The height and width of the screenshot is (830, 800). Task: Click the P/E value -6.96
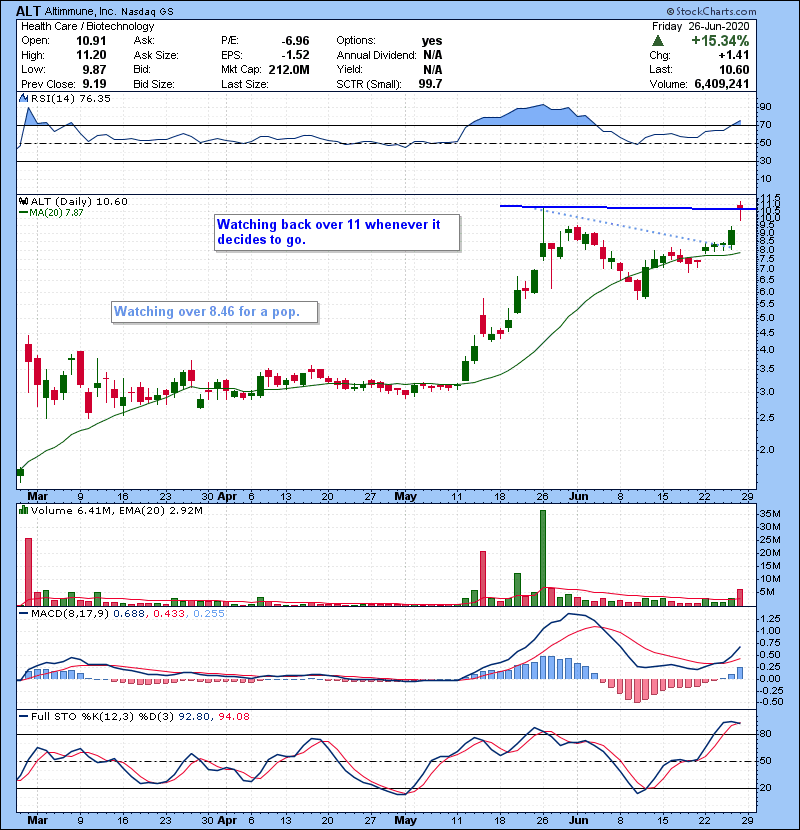(295, 41)
